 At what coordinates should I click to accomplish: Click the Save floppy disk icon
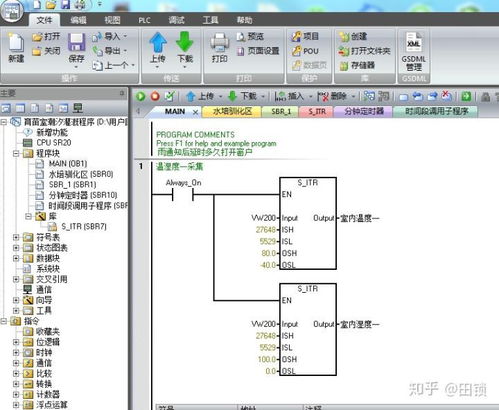tap(76, 43)
